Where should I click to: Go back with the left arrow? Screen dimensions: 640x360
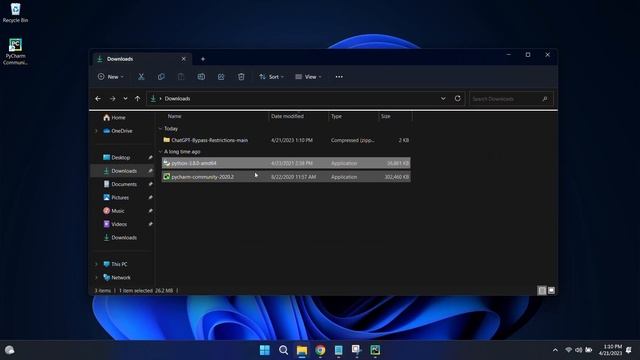(x=98, y=99)
